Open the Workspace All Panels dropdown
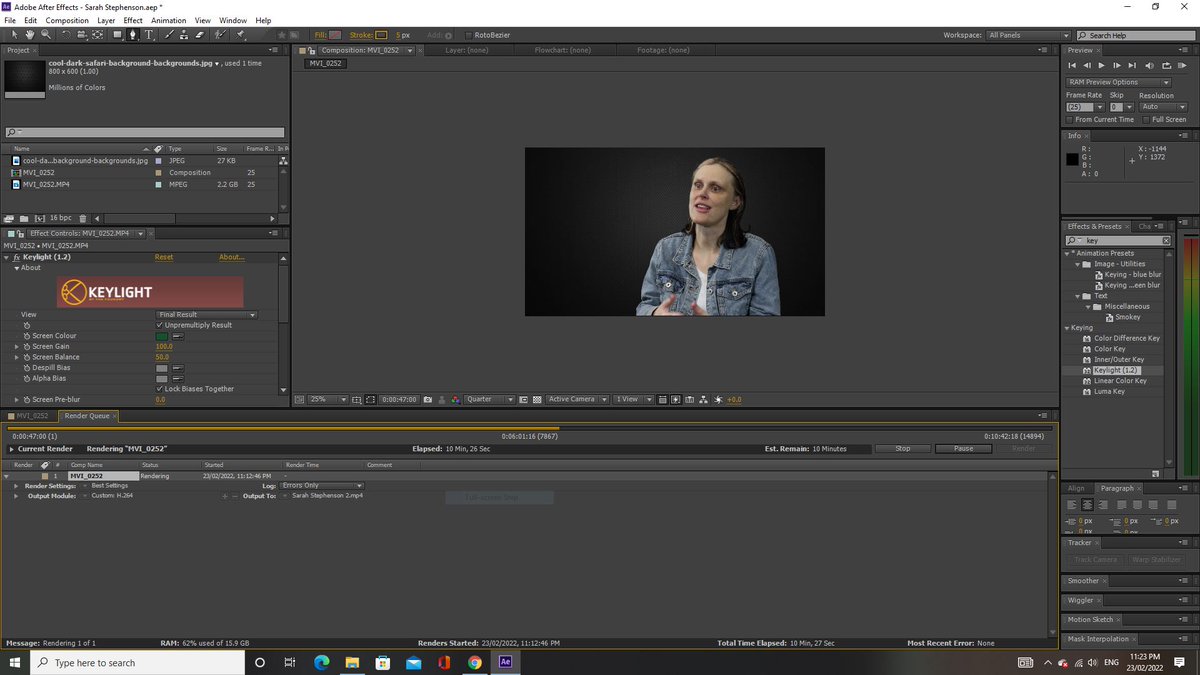 tap(1028, 35)
